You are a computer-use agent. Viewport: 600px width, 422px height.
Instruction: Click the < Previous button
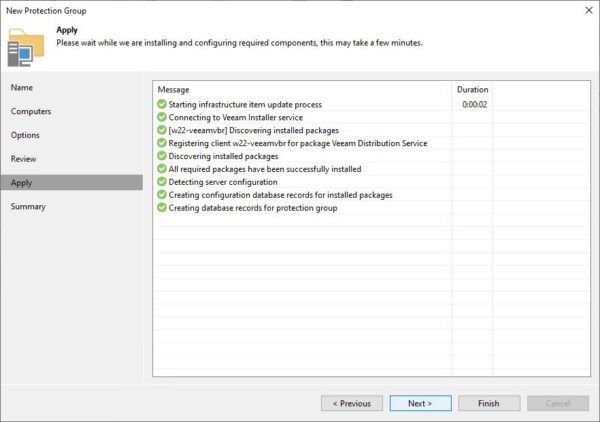pyautogui.click(x=352, y=403)
